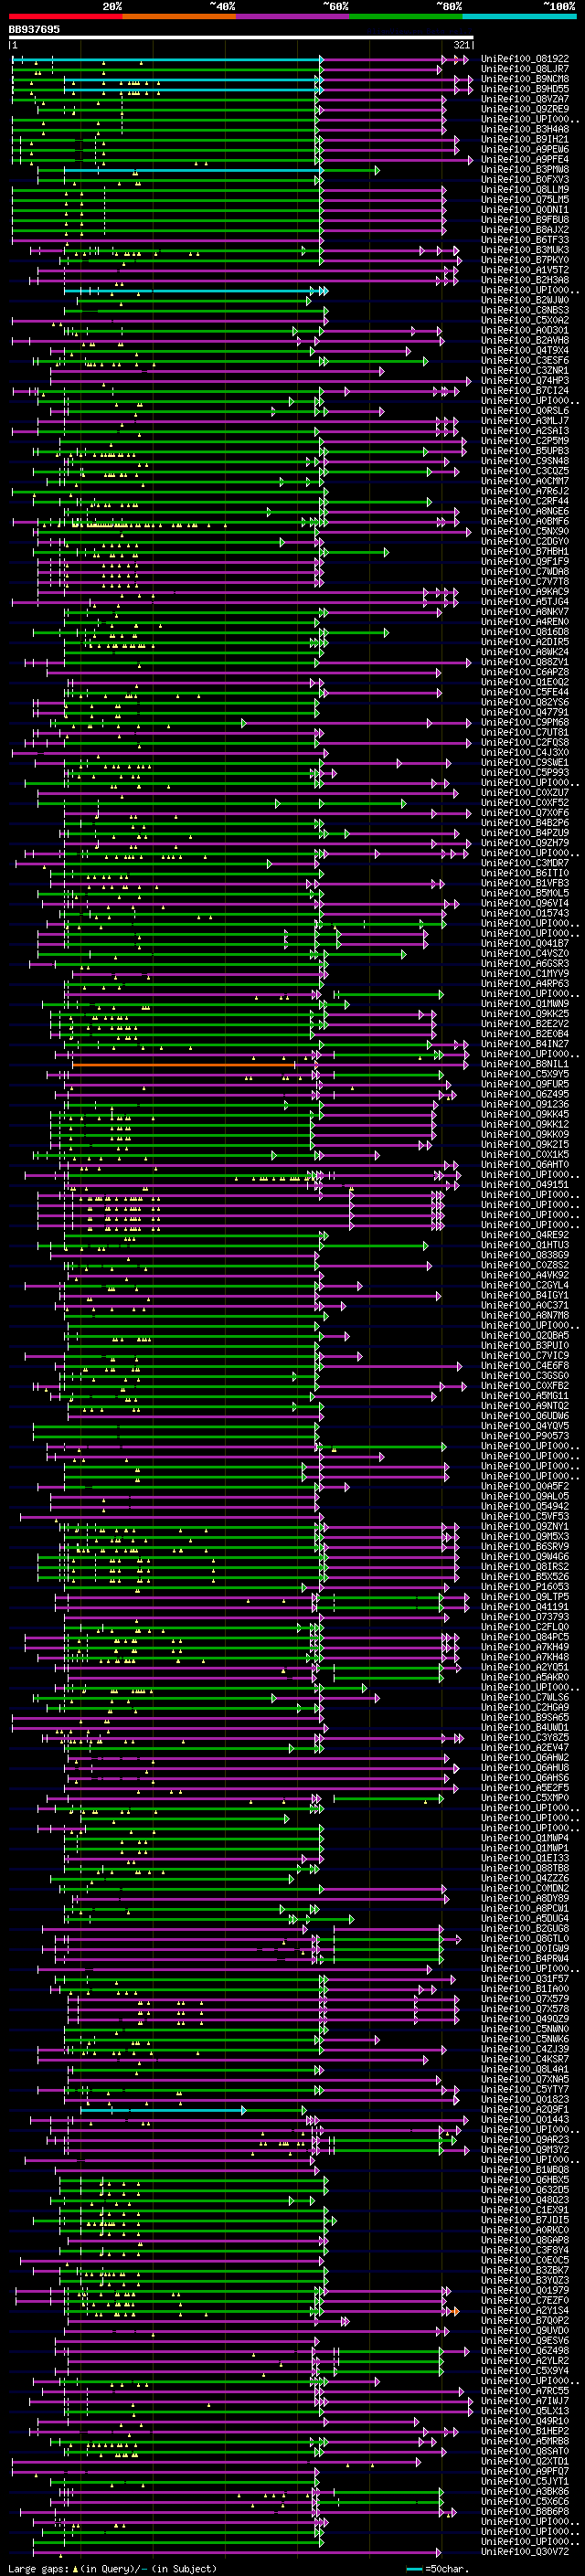Click the purple ~60% identity legend bar
Screen dimensions: 585x2576
click(x=292, y=16)
